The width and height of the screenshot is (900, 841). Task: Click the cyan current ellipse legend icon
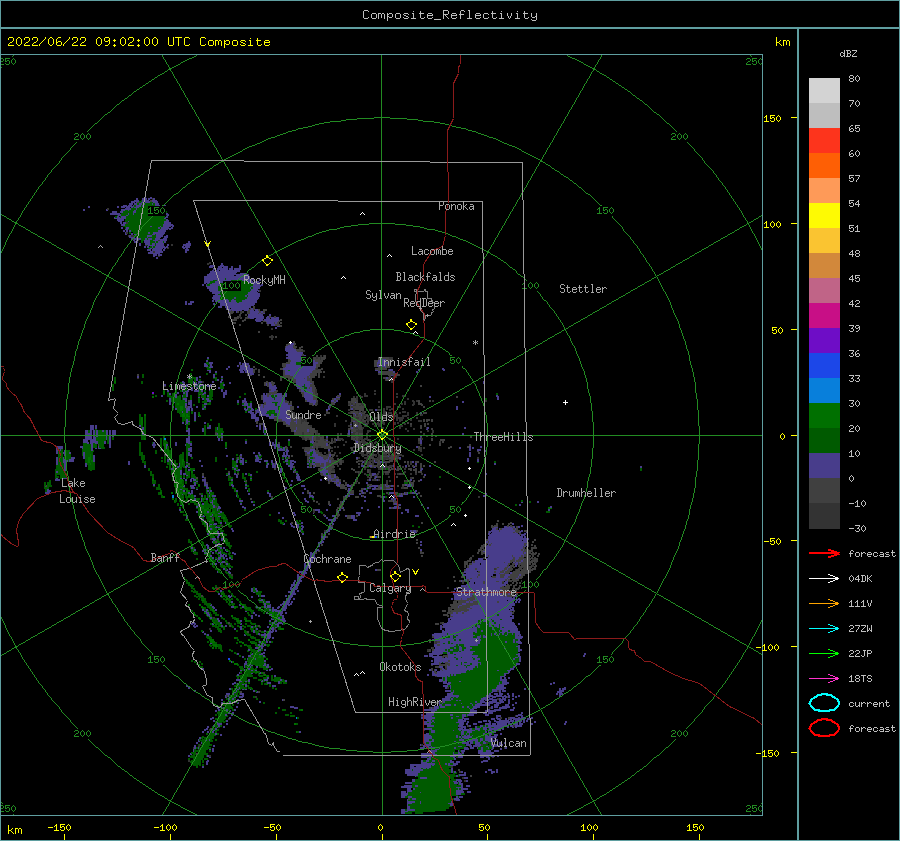click(824, 703)
